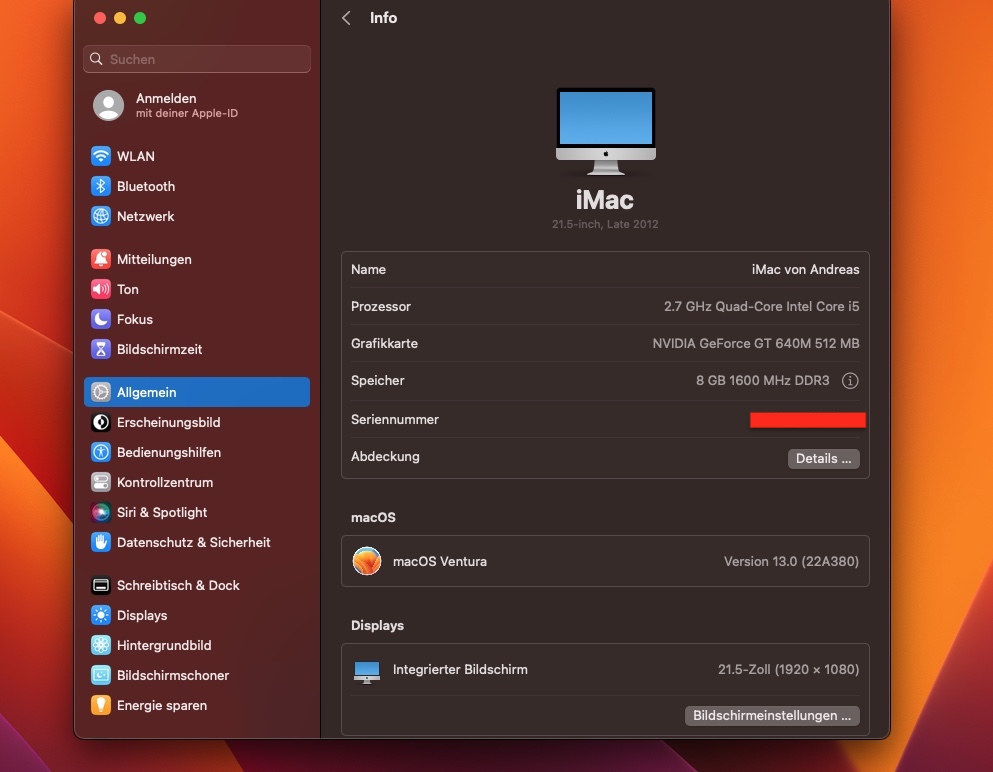Open Bedienungshilfen settings
The width and height of the screenshot is (993, 772).
tap(197, 452)
